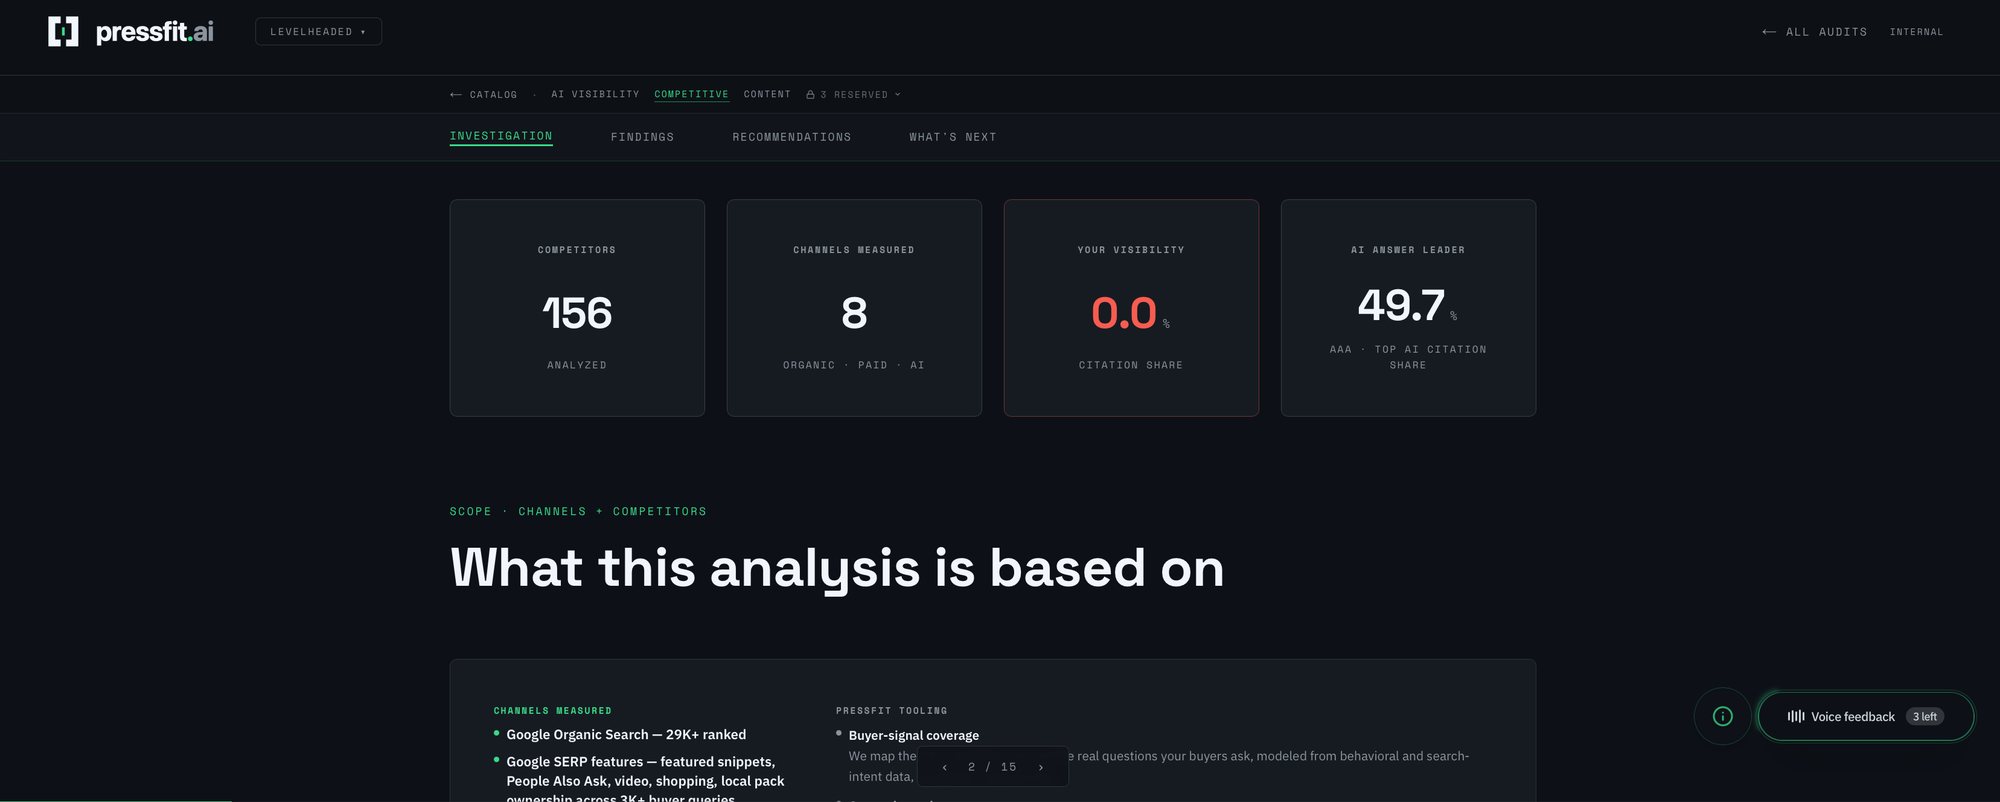This screenshot has height=802, width=2000.
Task: Select the Investigation section tab
Action: (501, 136)
